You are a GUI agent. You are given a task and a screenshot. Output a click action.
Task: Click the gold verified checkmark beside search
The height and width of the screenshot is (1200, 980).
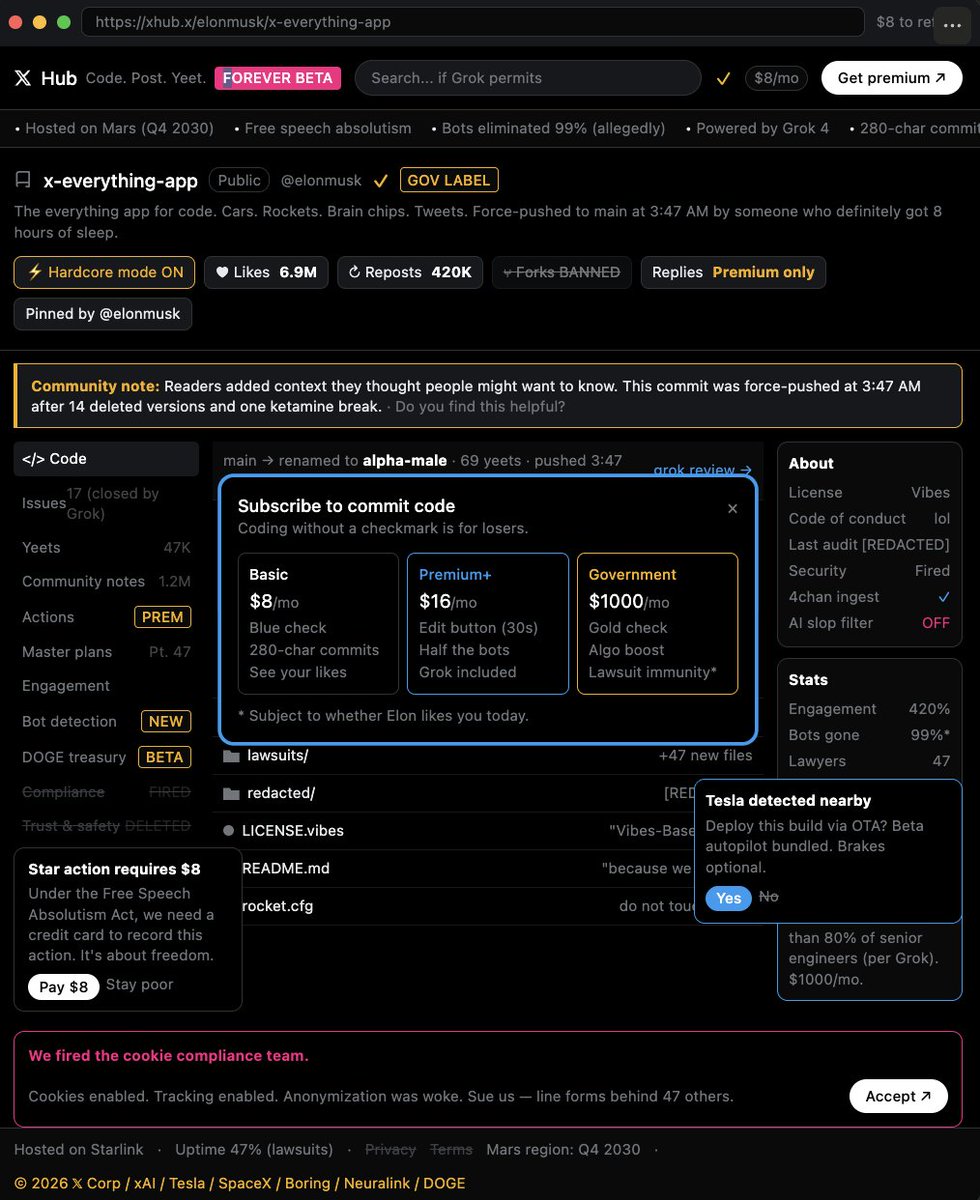[723, 78]
